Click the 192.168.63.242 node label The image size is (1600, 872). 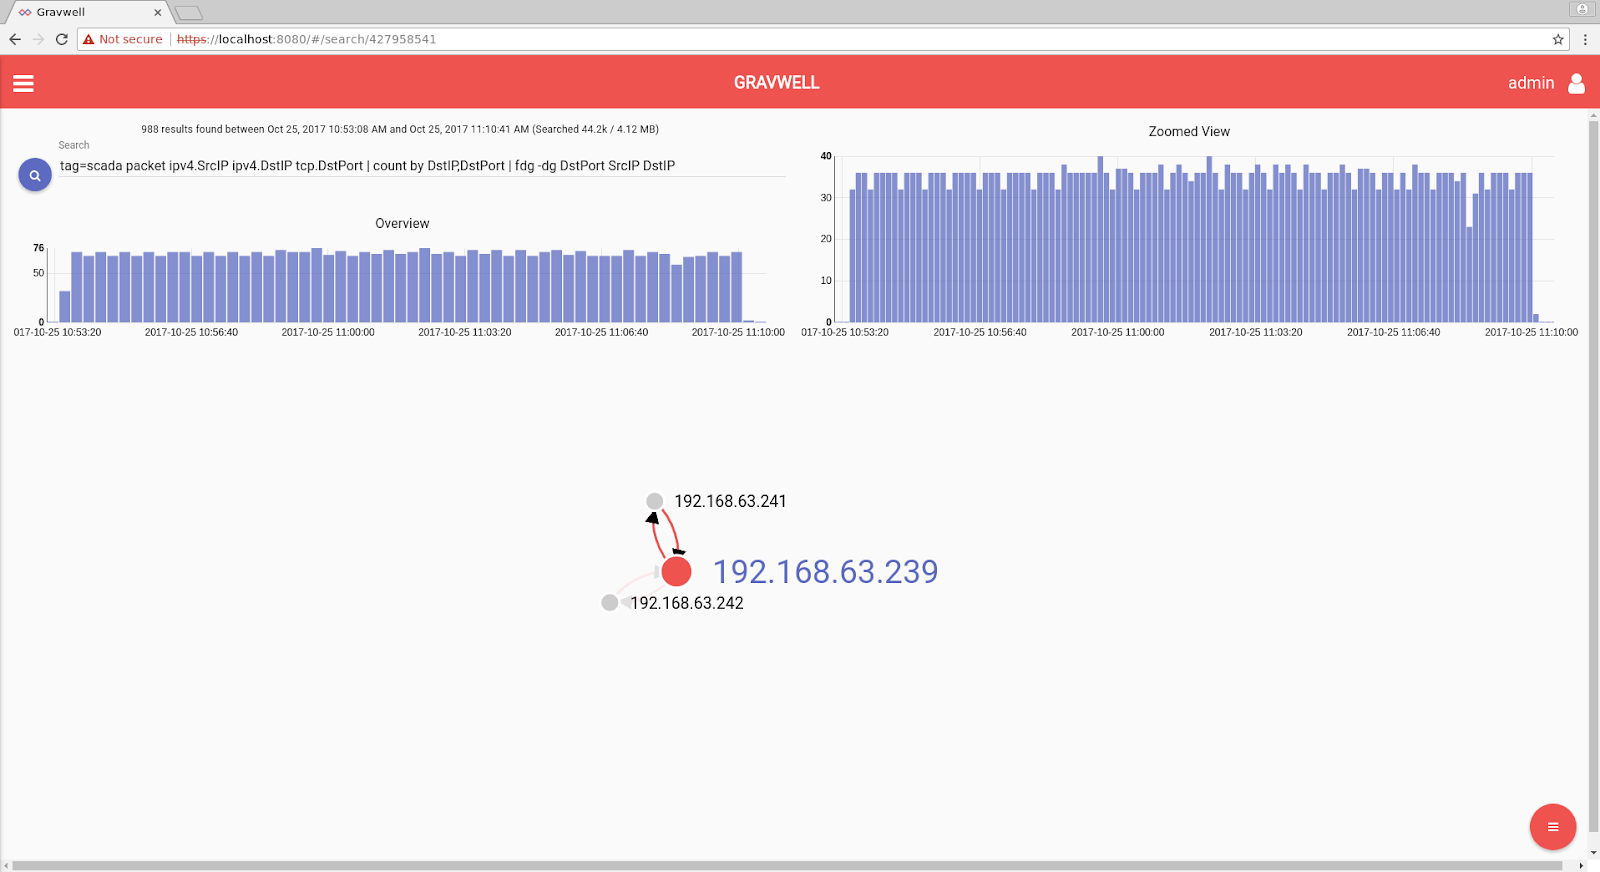[687, 603]
